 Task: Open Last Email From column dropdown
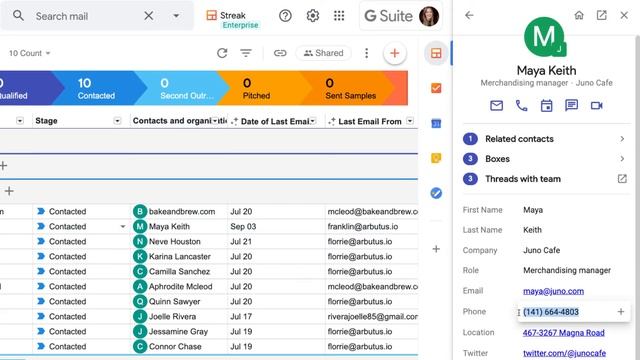click(x=410, y=121)
